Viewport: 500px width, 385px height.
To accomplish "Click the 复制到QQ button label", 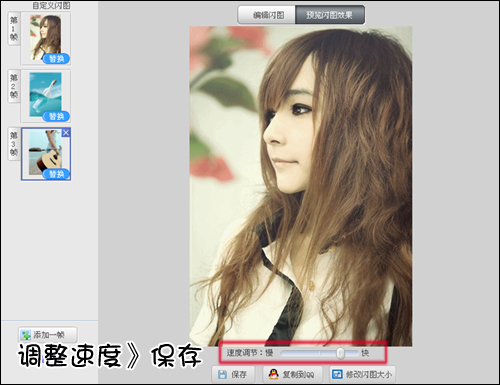I will click(298, 375).
